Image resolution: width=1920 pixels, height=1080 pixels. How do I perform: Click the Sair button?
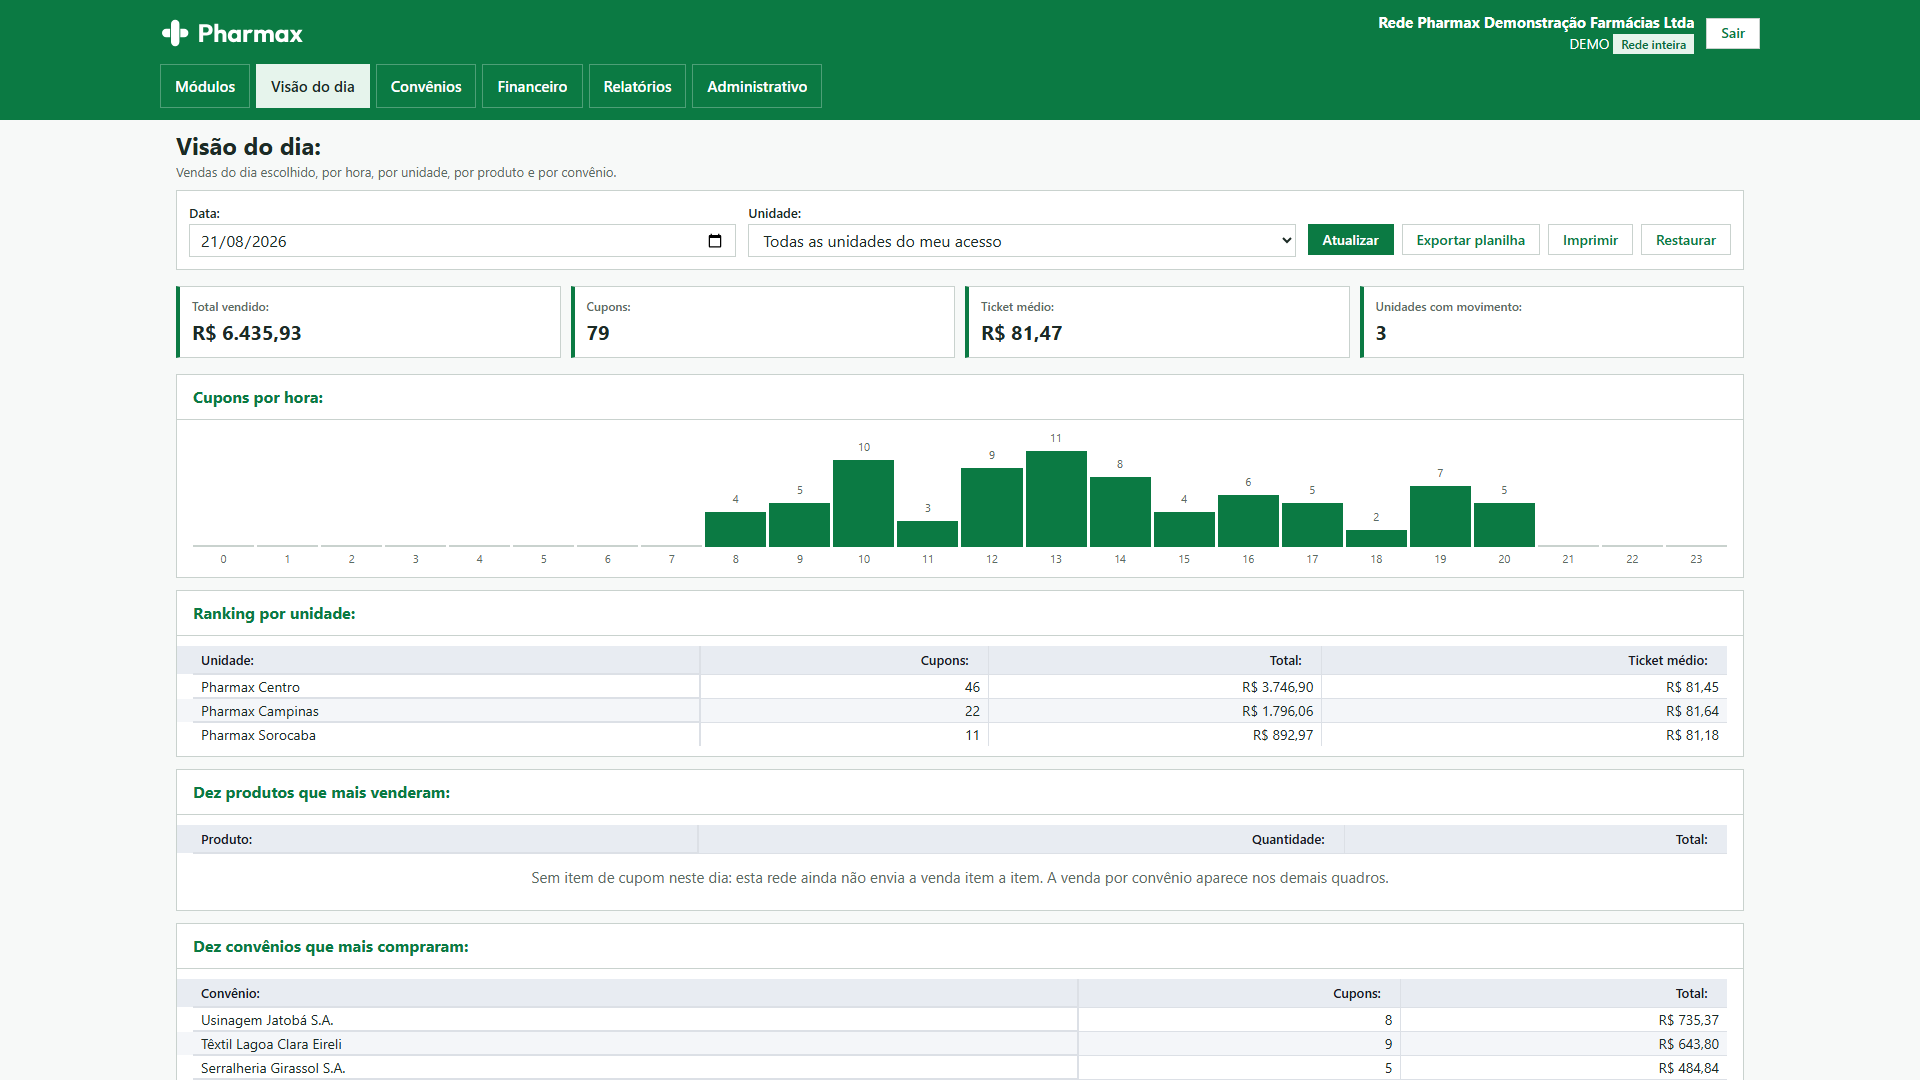pyautogui.click(x=1732, y=33)
